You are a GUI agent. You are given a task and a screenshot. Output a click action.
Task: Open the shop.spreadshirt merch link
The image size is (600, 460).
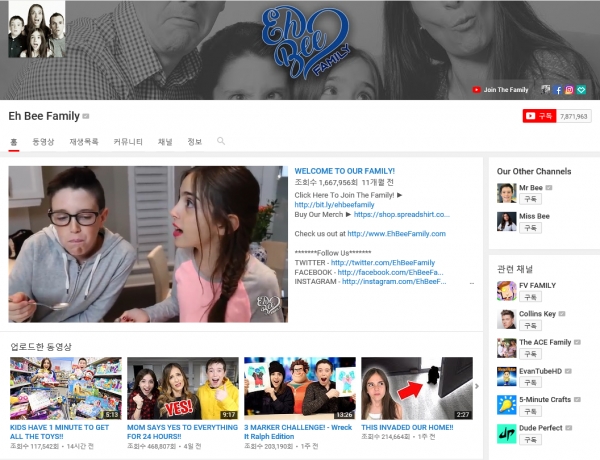pos(402,214)
